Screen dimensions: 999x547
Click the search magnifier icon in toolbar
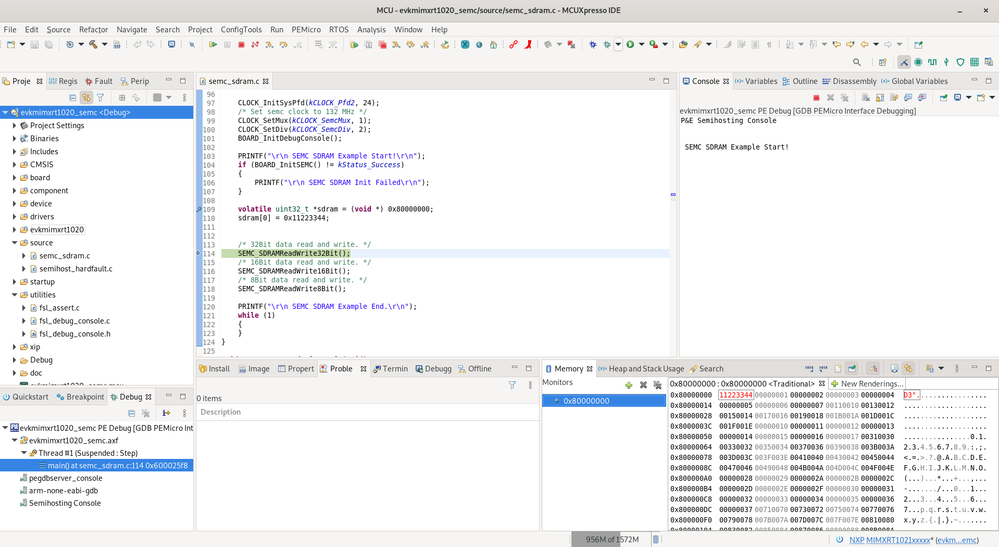[856, 63]
